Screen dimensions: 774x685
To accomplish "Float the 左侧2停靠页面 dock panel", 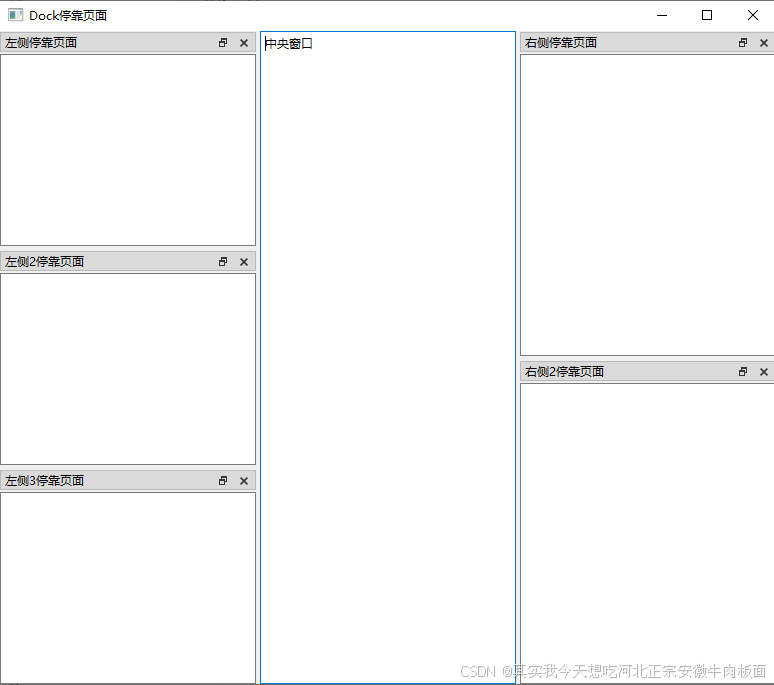I will [x=223, y=262].
